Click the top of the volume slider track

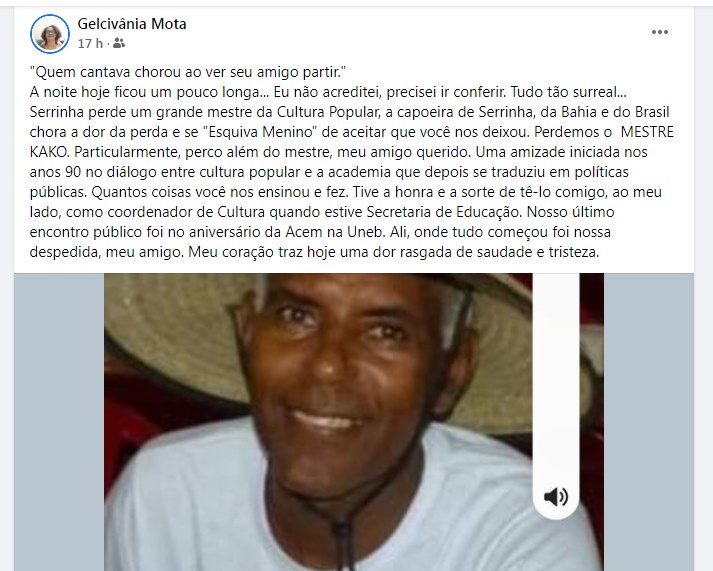[556, 278]
